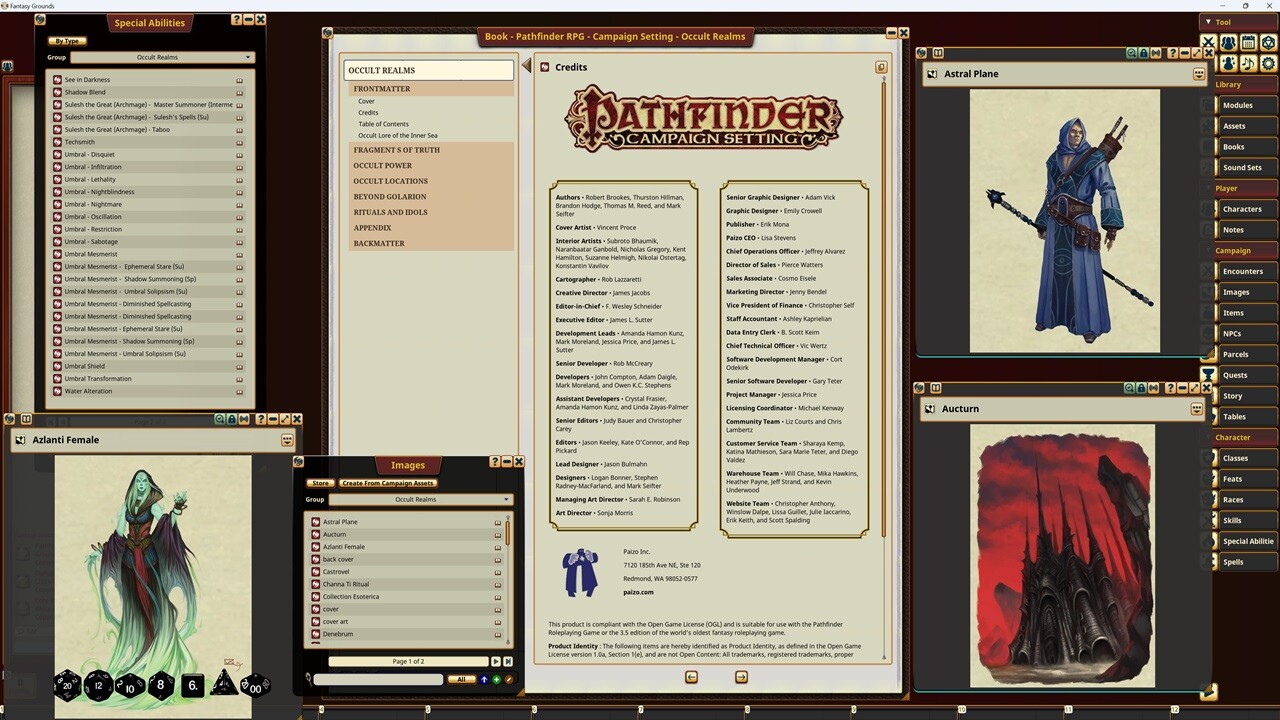Click the Create From Campaign Assets button
Image resolution: width=1280 pixels, height=720 pixels.
[x=388, y=483]
